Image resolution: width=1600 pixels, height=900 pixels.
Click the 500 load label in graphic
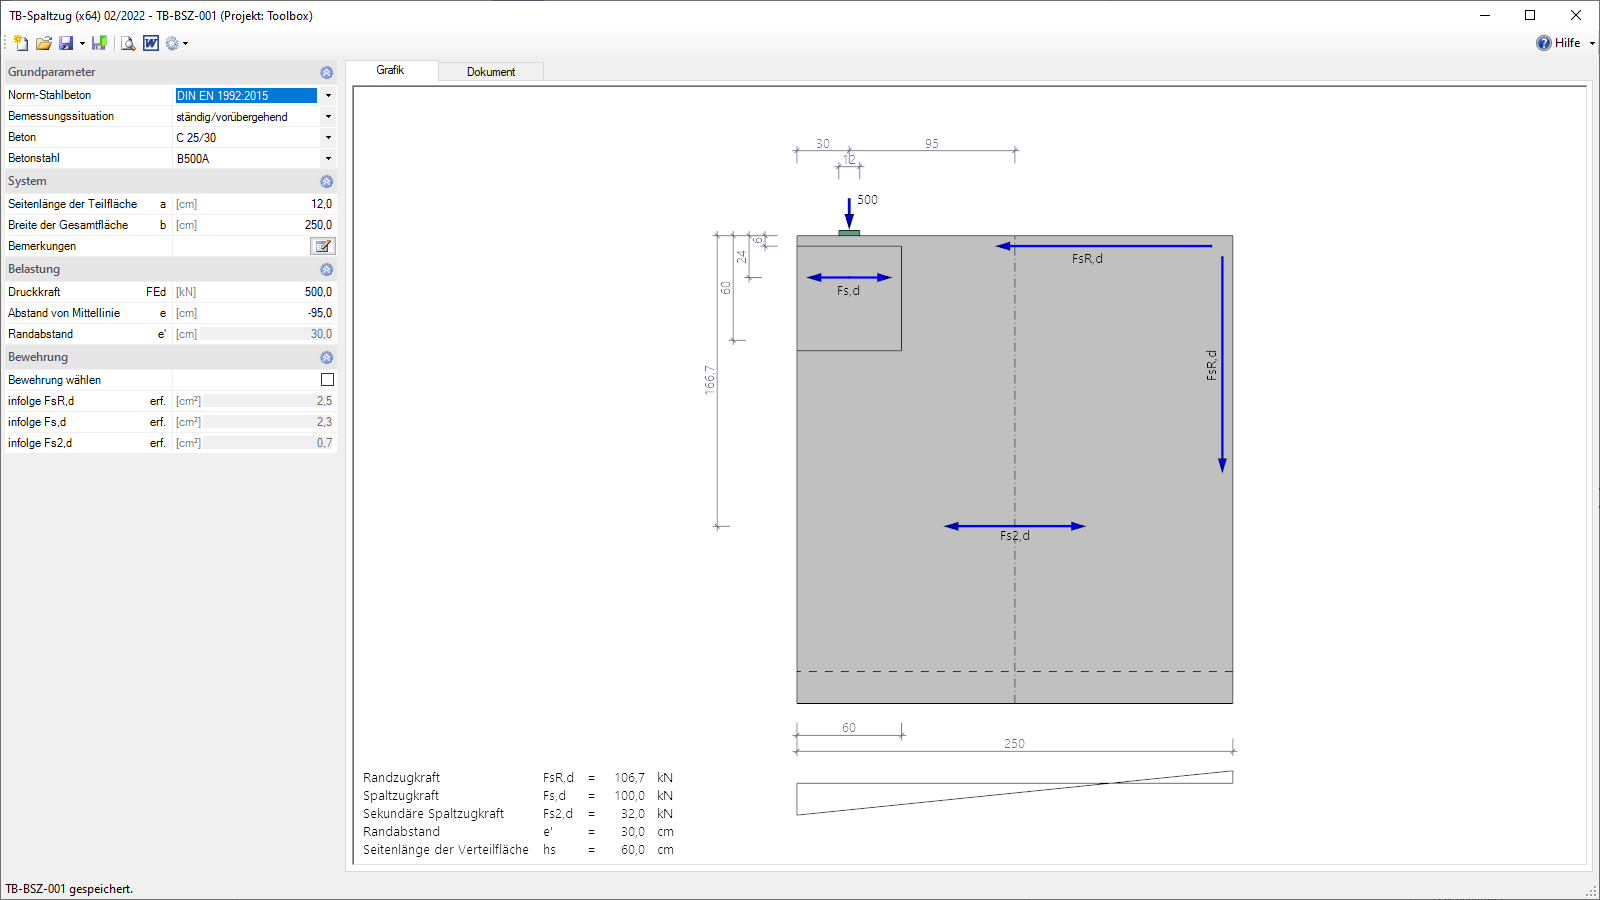click(x=867, y=200)
